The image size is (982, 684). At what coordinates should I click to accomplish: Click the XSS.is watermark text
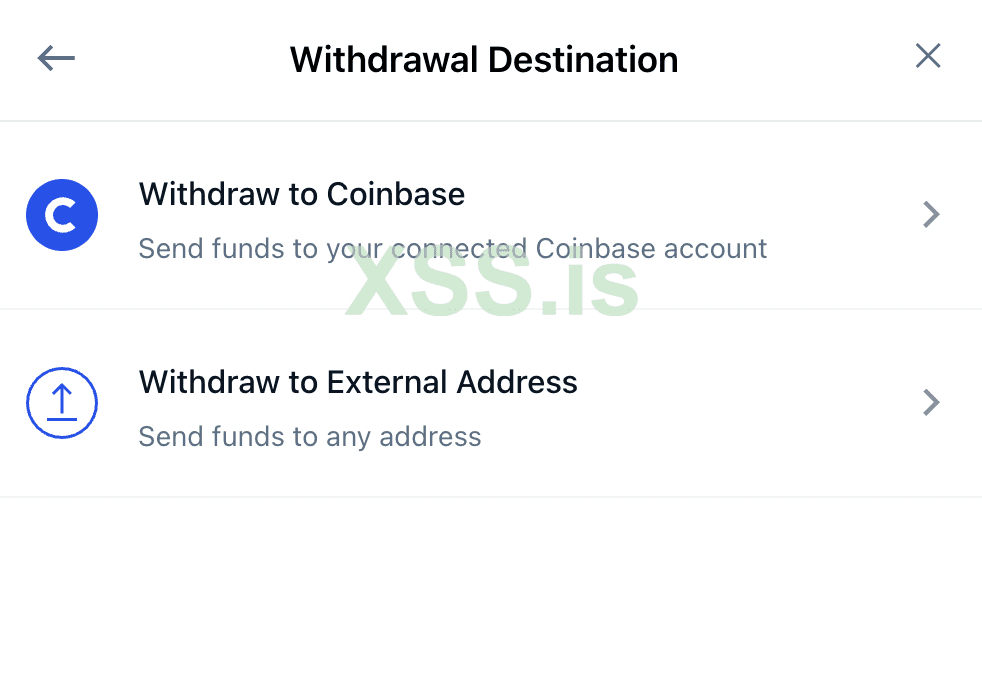(492, 284)
